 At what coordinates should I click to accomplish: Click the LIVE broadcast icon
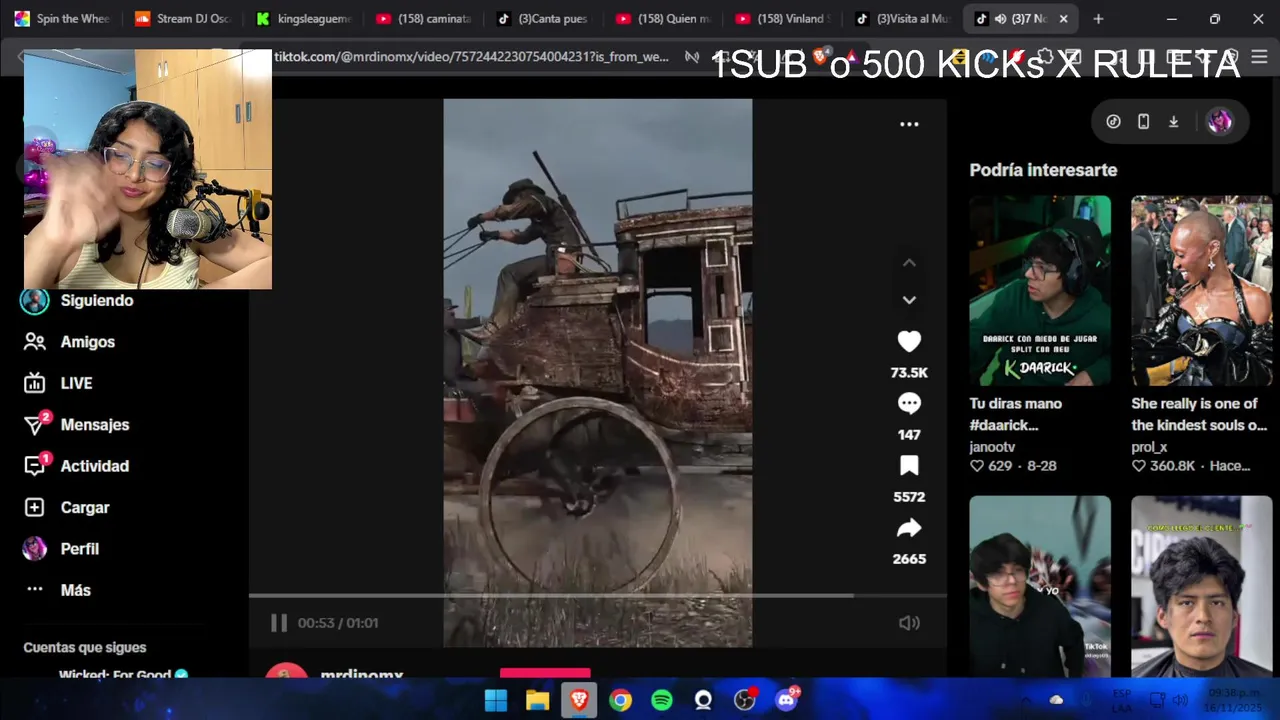[x=35, y=383]
